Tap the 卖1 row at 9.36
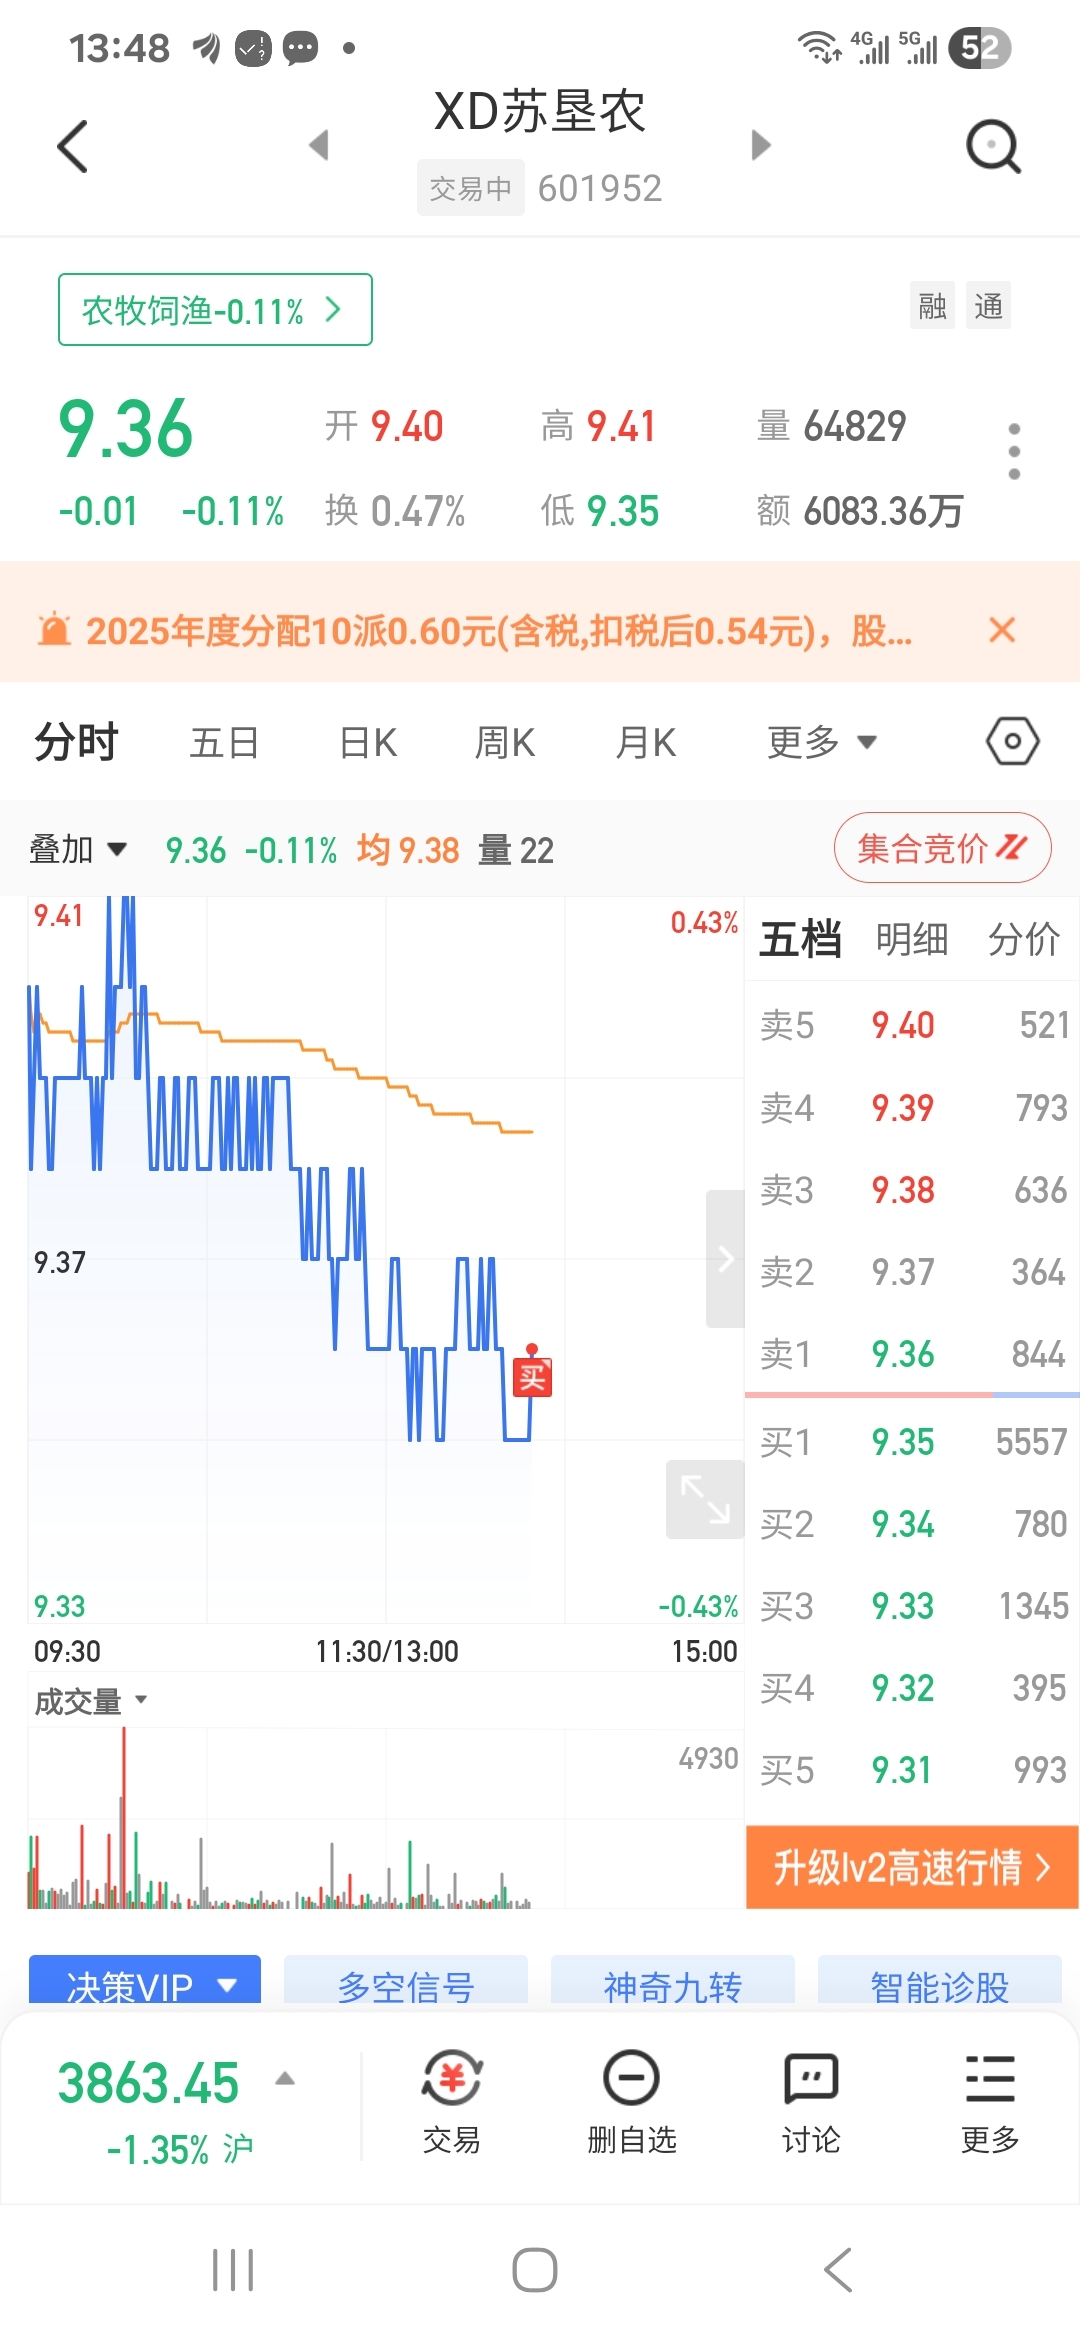 [x=912, y=1354]
